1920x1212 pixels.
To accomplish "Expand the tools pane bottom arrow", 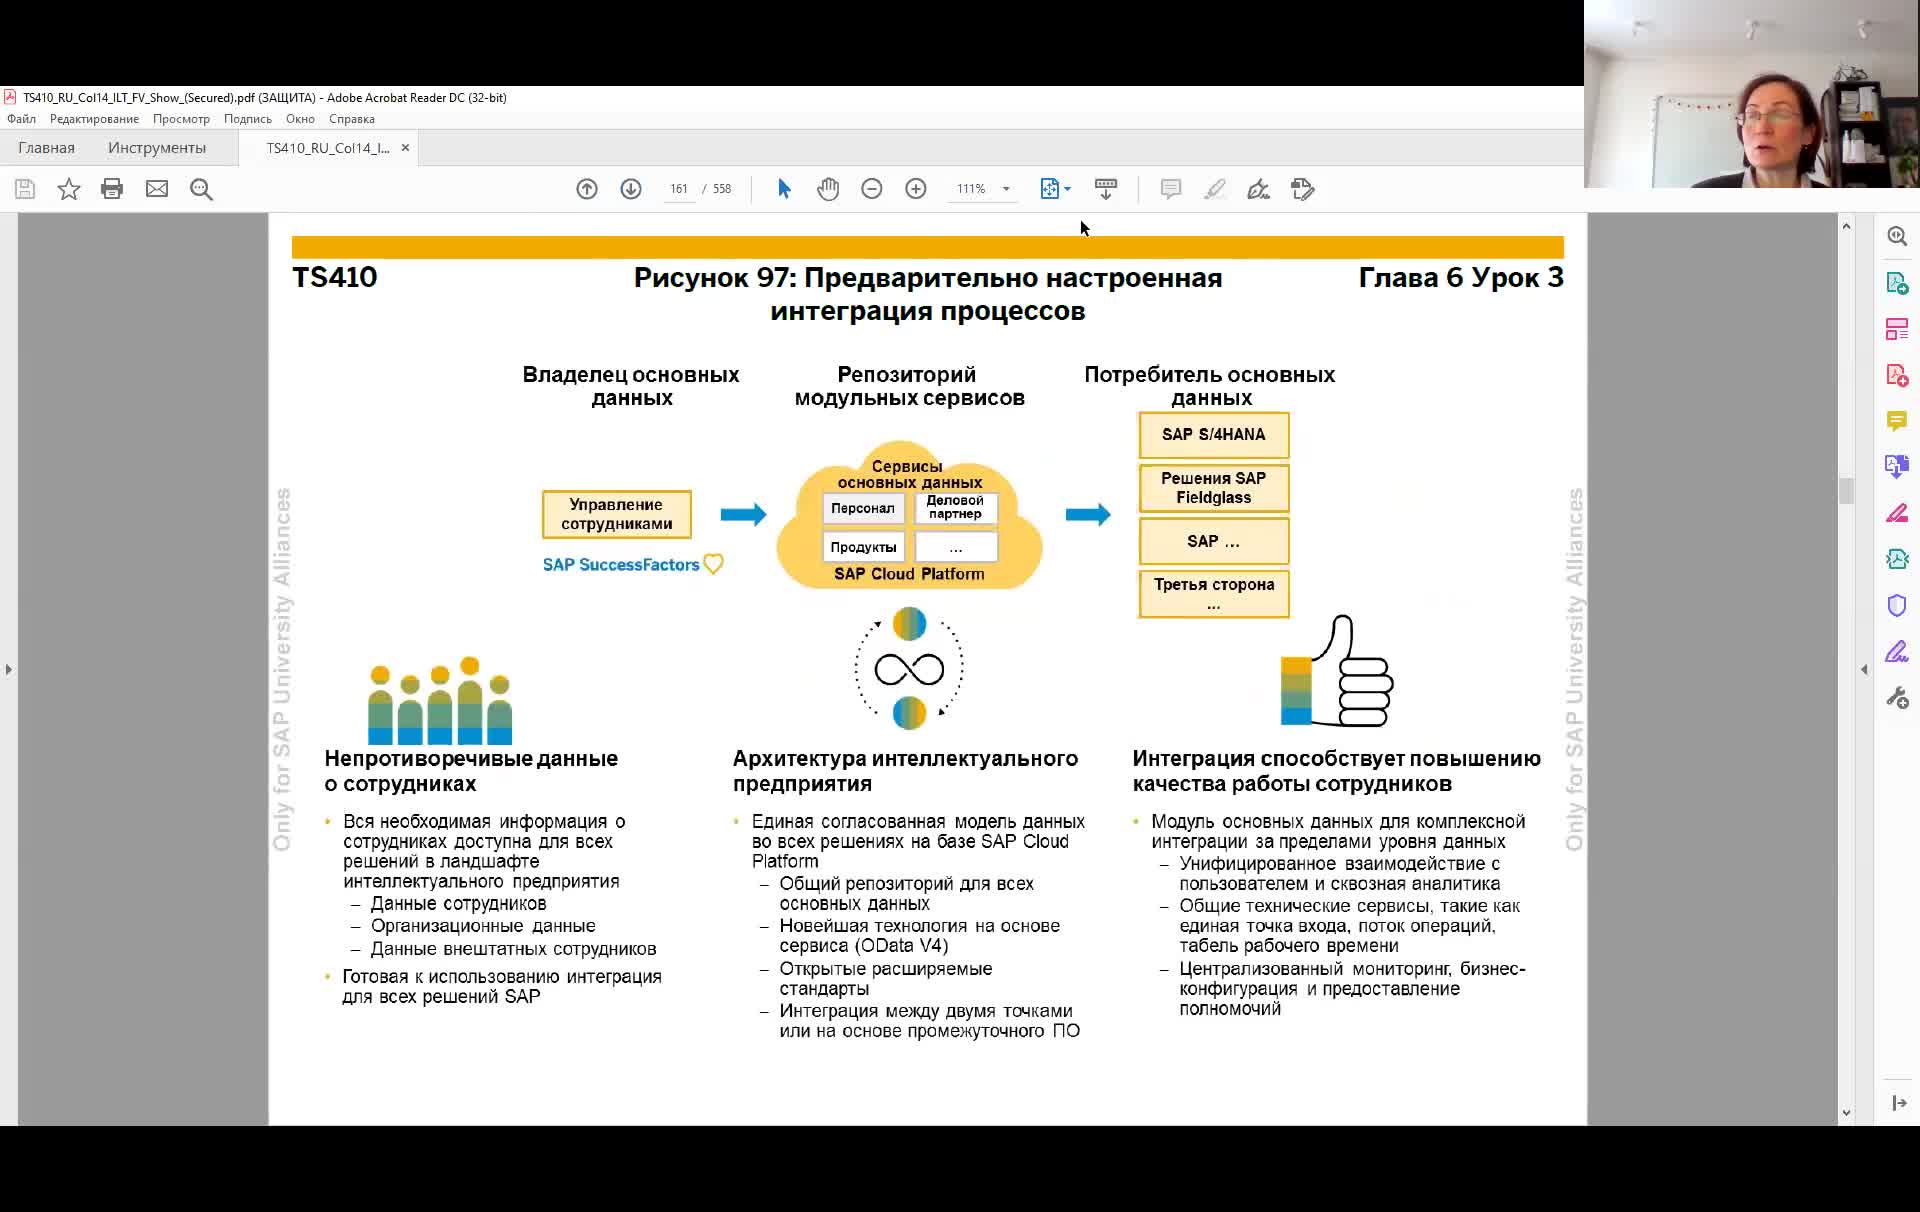I will click(x=1898, y=1103).
